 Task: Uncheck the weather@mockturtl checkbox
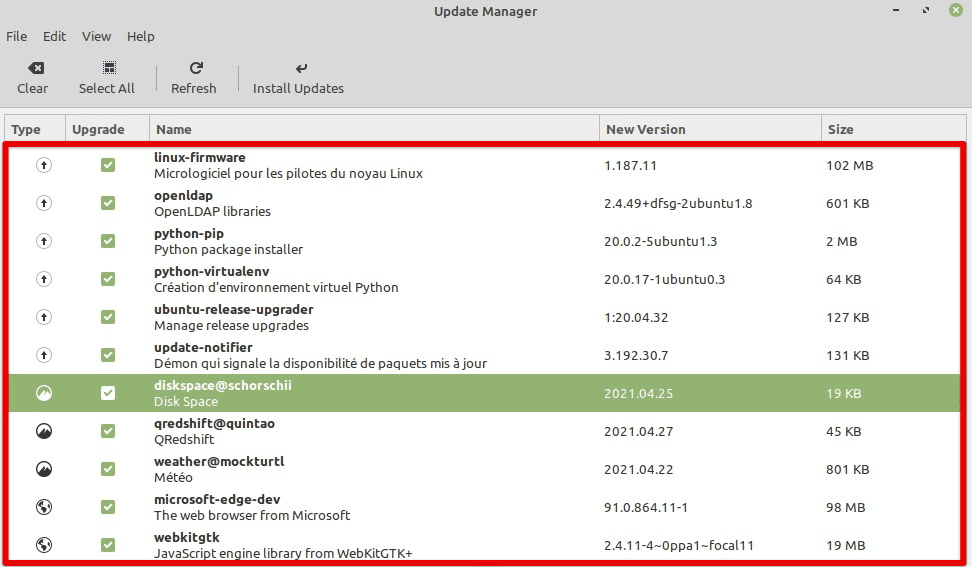(108, 469)
